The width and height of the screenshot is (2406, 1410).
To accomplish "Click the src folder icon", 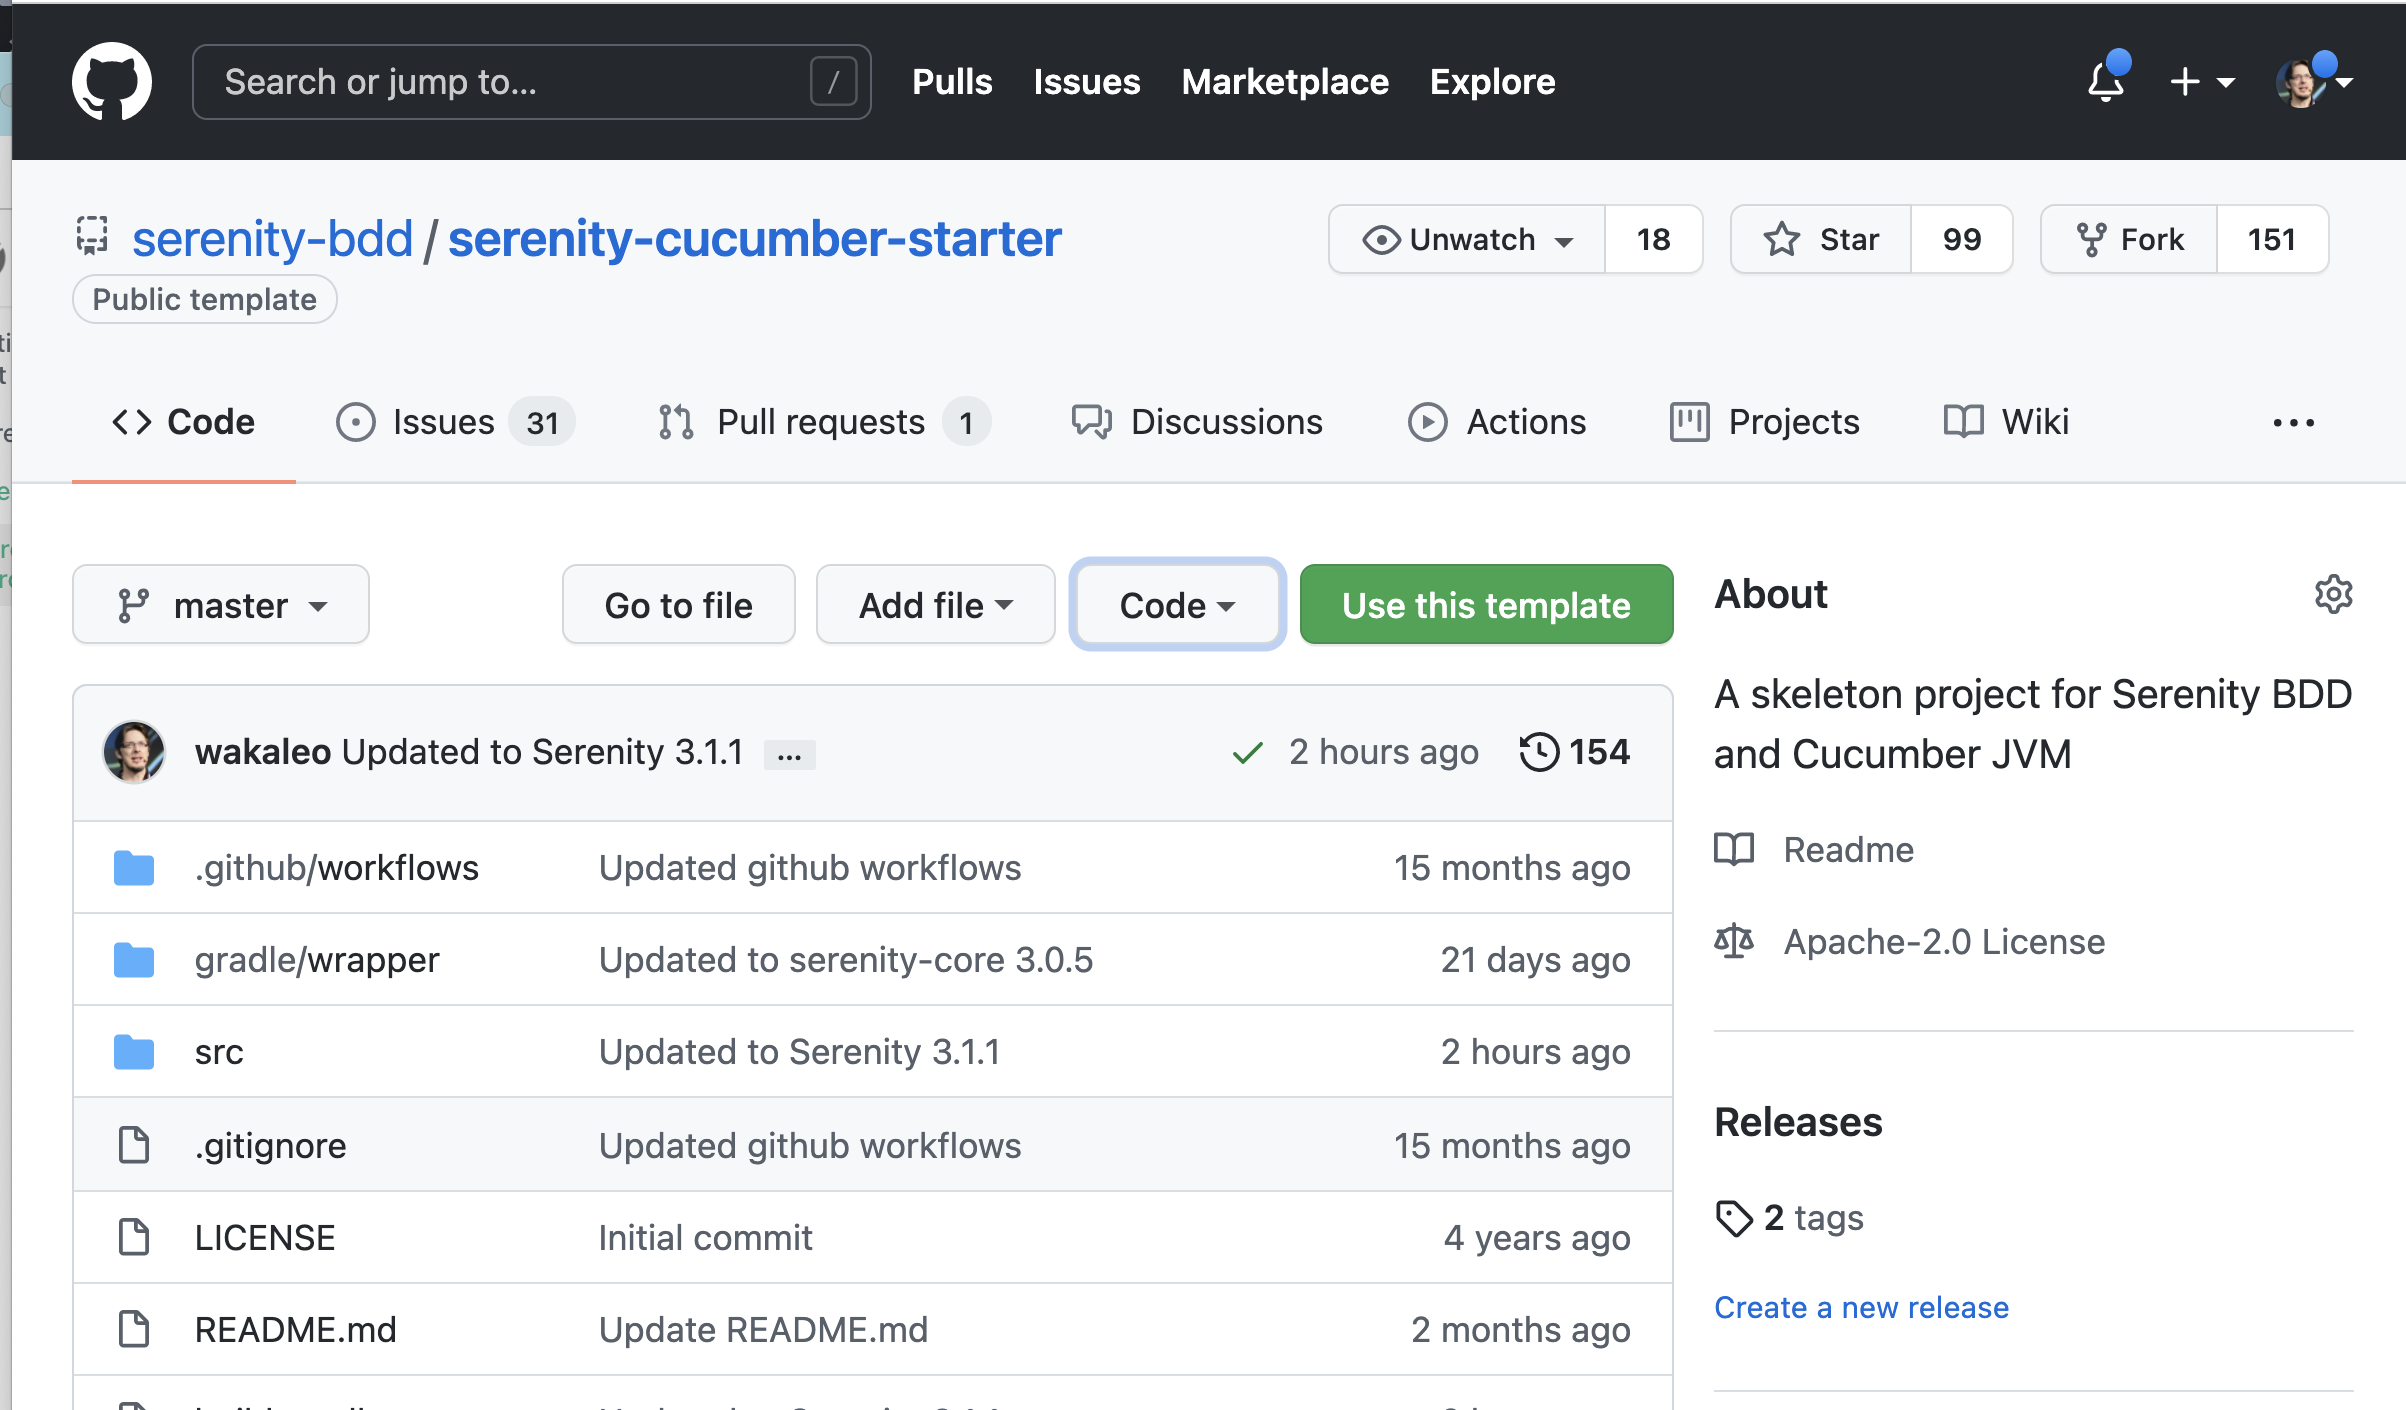I will pos(134,1052).
